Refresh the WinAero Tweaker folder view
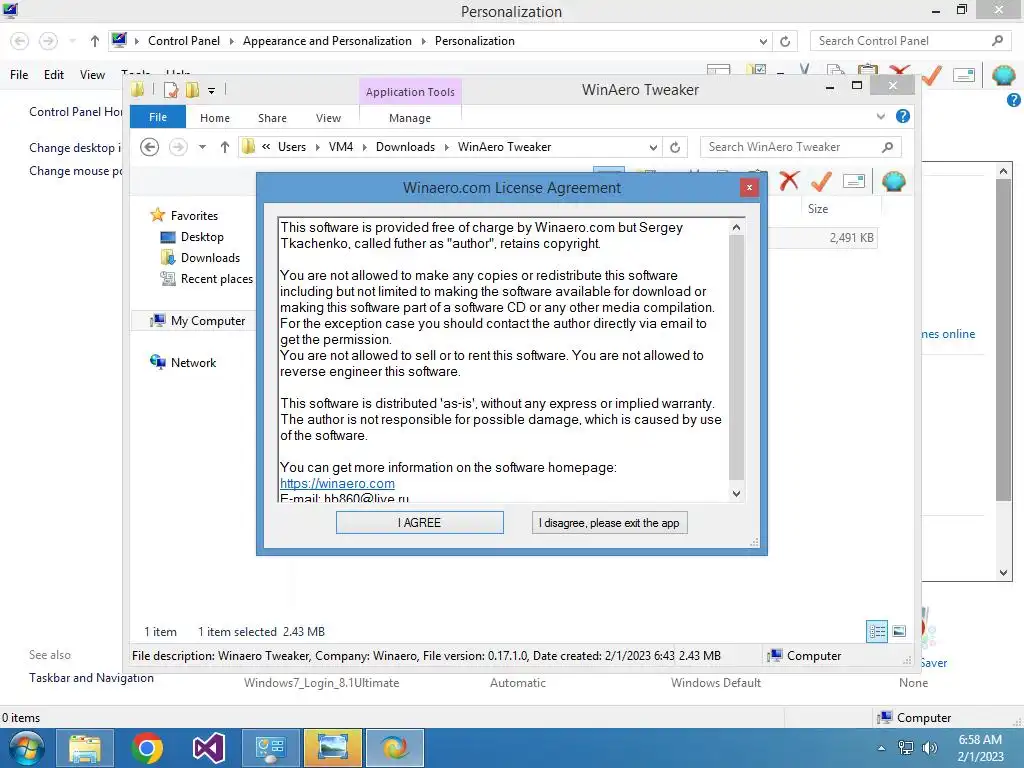 (x=675, y=148)
